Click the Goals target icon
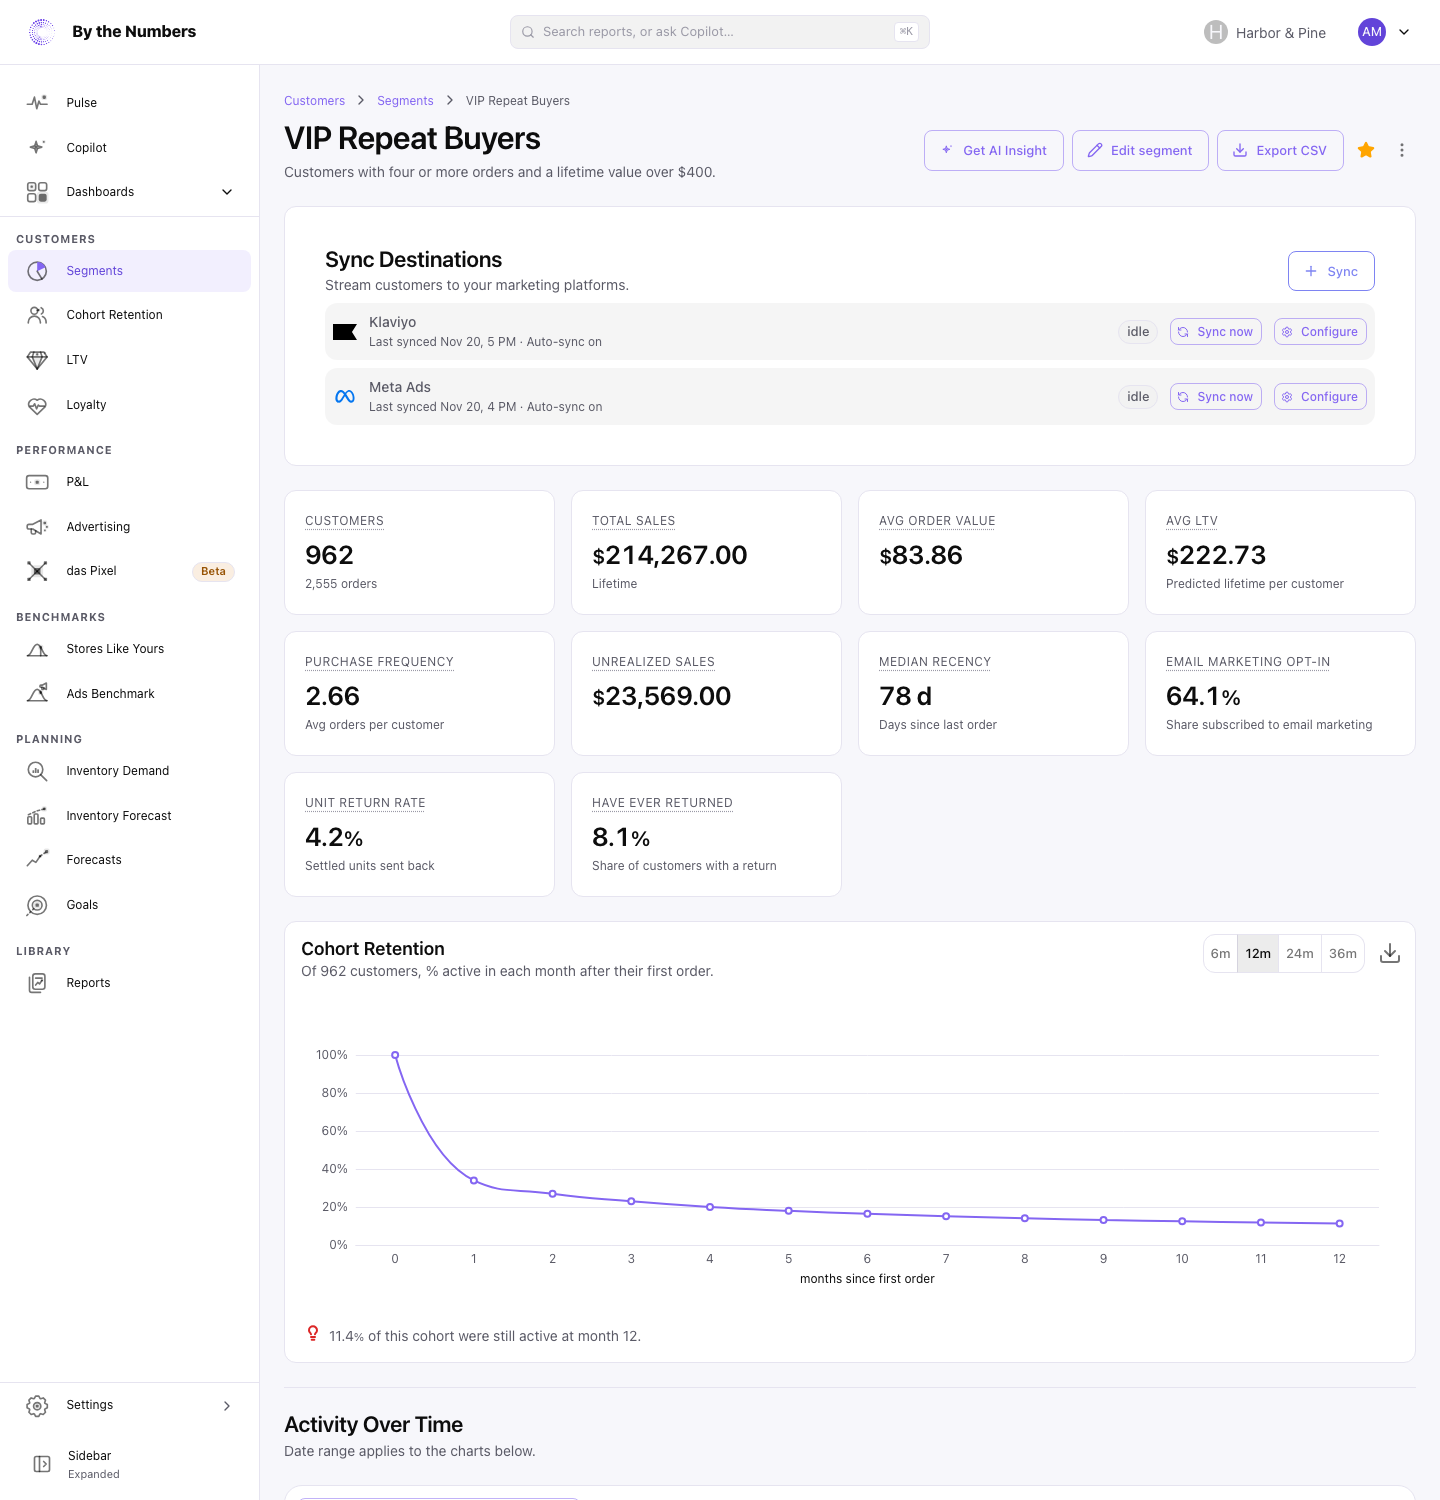The image size is (1440, 1500). click(37, 905)
